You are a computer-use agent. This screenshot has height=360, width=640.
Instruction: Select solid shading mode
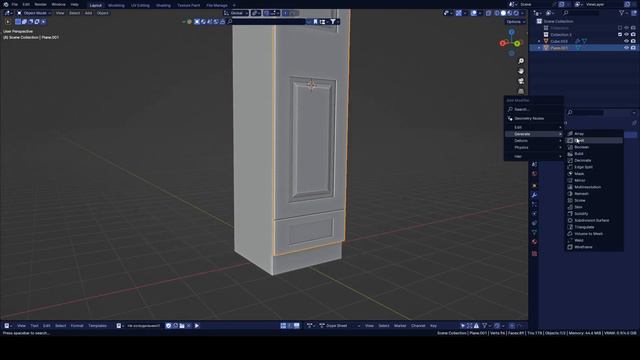[x=503, y=13]
